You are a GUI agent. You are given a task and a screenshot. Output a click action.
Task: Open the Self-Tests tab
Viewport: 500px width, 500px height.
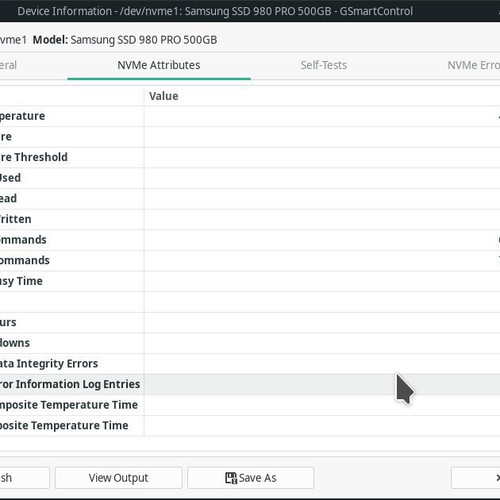324,65
